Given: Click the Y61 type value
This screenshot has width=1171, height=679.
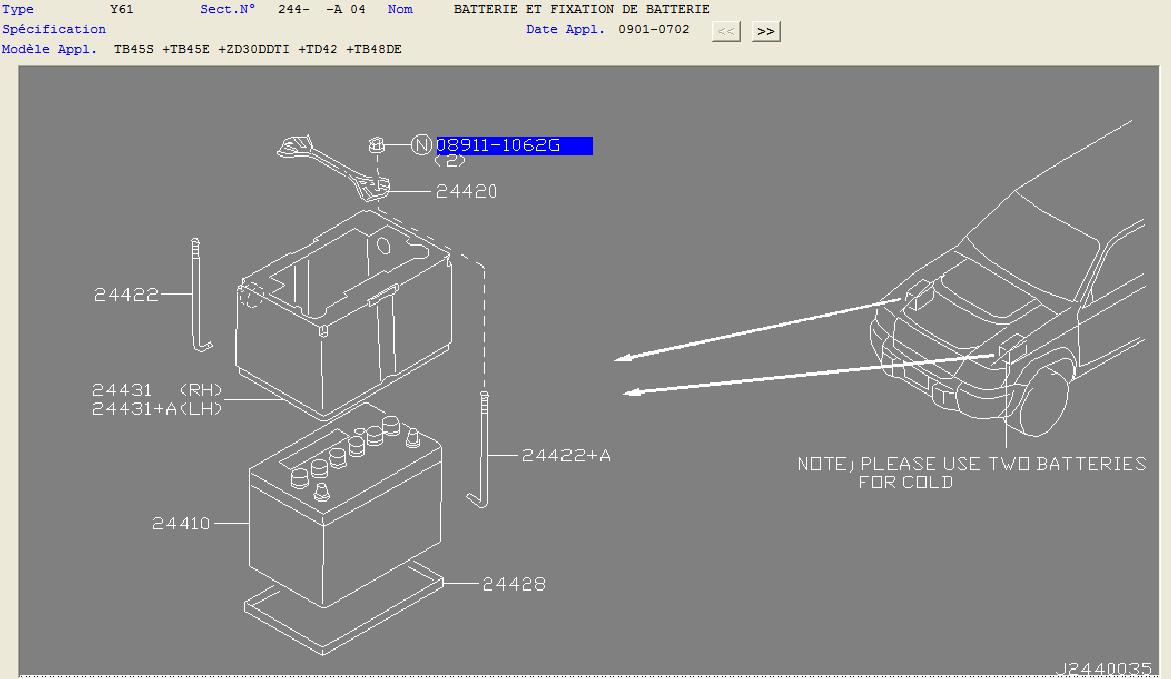Looking at the screenshot, I should (x=122, y=10).
